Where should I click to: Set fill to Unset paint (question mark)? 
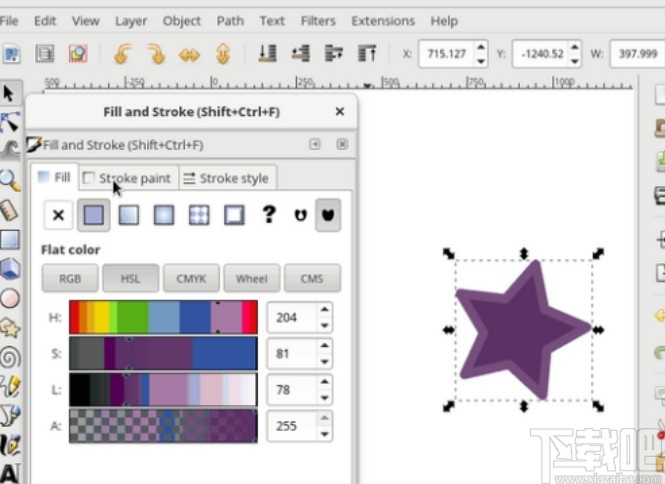(x=269, y=214)
